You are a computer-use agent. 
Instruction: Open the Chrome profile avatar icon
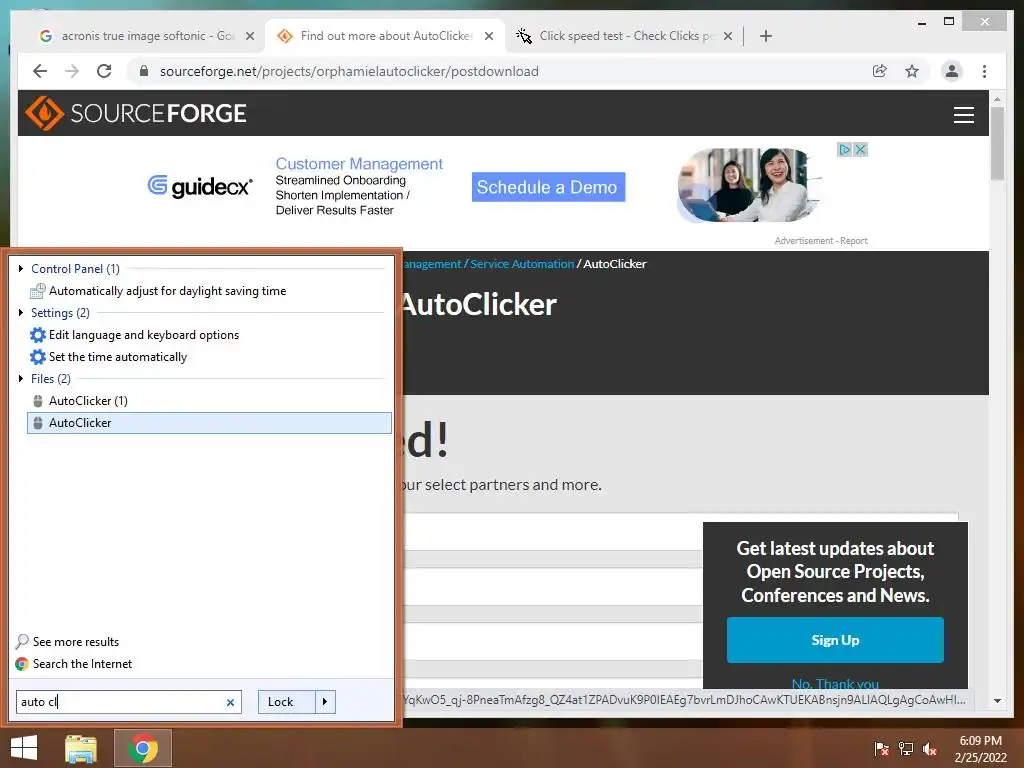tap(952, 71)
